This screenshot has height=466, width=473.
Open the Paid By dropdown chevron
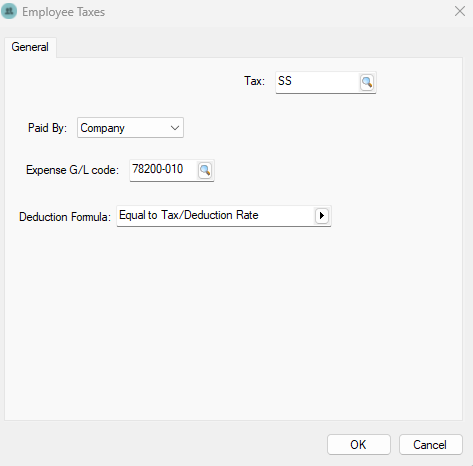175,128
